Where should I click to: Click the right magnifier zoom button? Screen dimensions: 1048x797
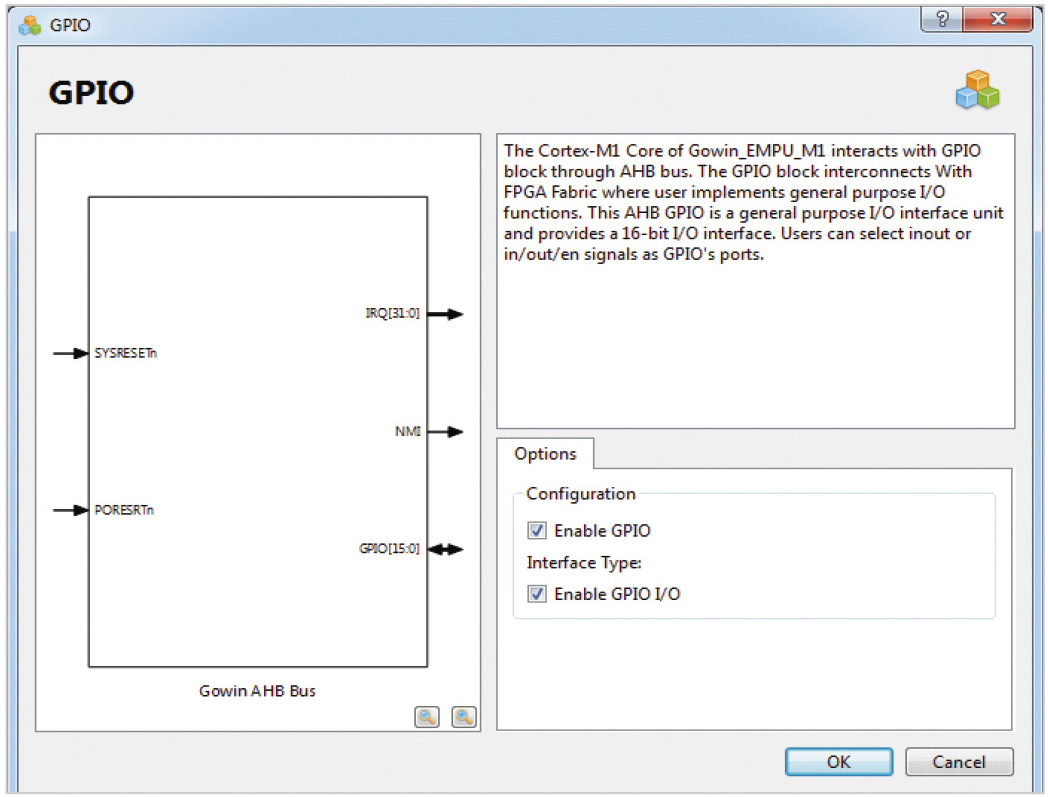tap(463, 716)
